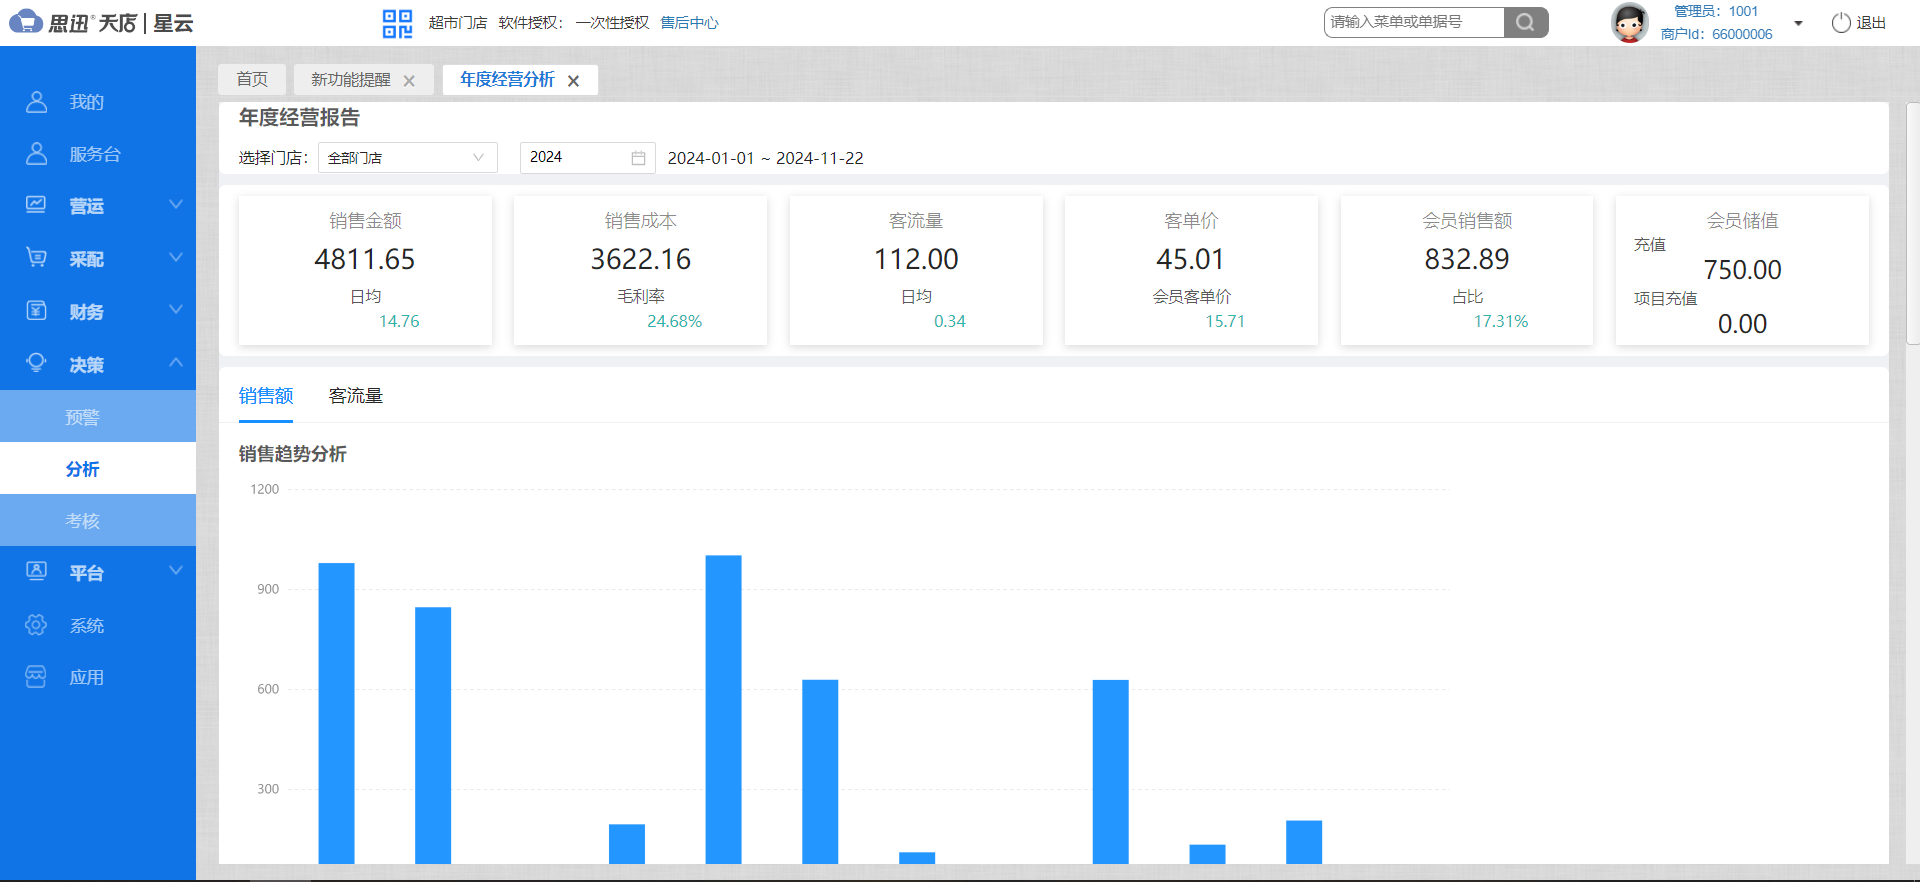1920x882 pixels.
Task: Open 服务台 in the sidebar
Action: [94, 154]
